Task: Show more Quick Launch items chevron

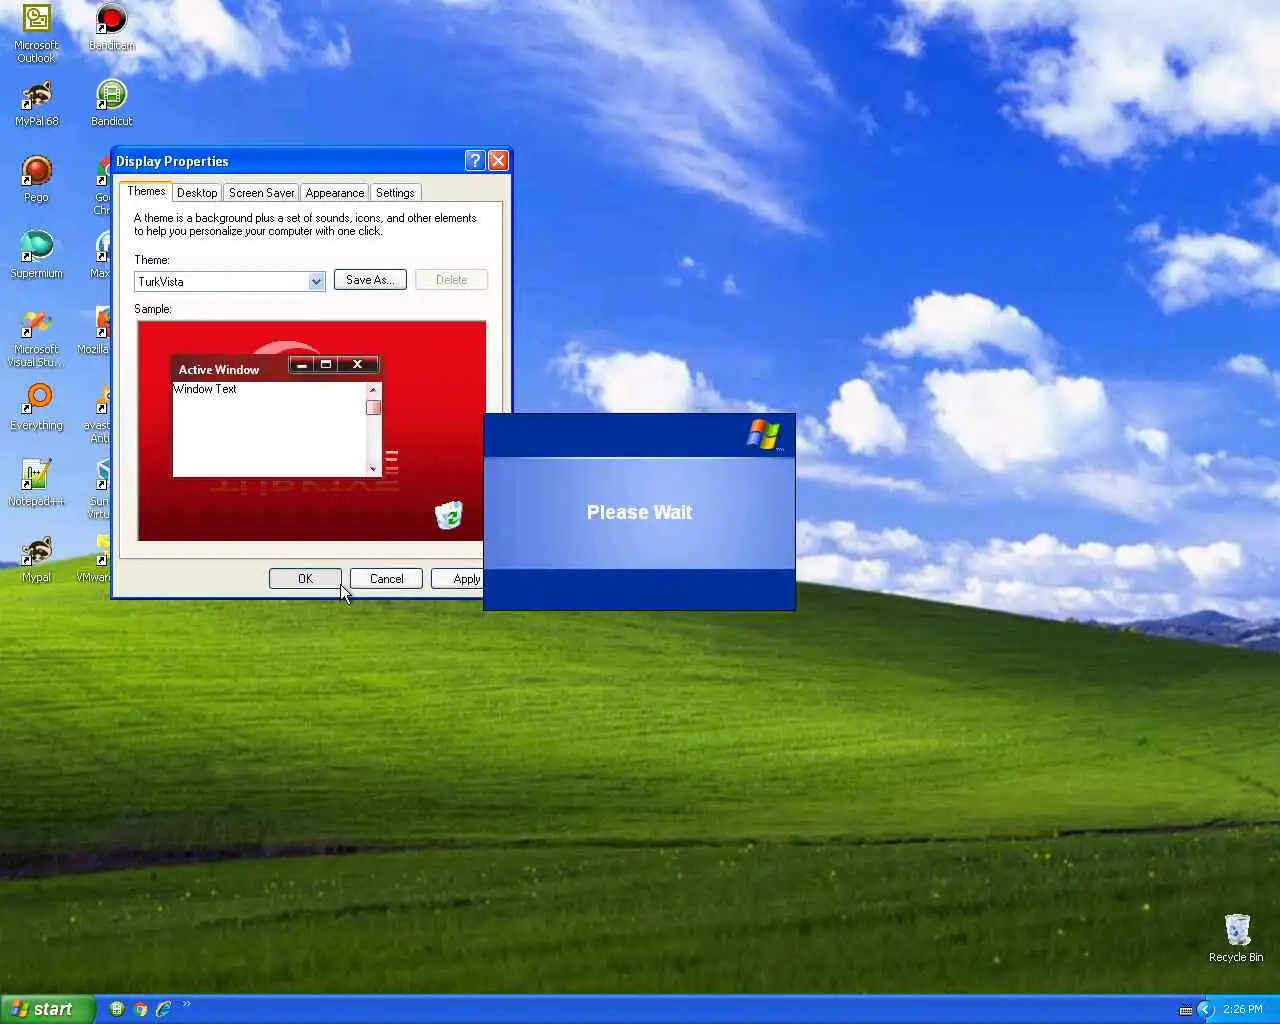Action: (x=186, y=1005)
